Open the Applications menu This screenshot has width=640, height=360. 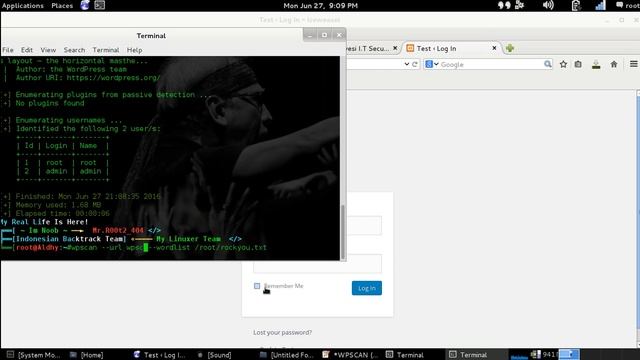click(x=23, y=5)
